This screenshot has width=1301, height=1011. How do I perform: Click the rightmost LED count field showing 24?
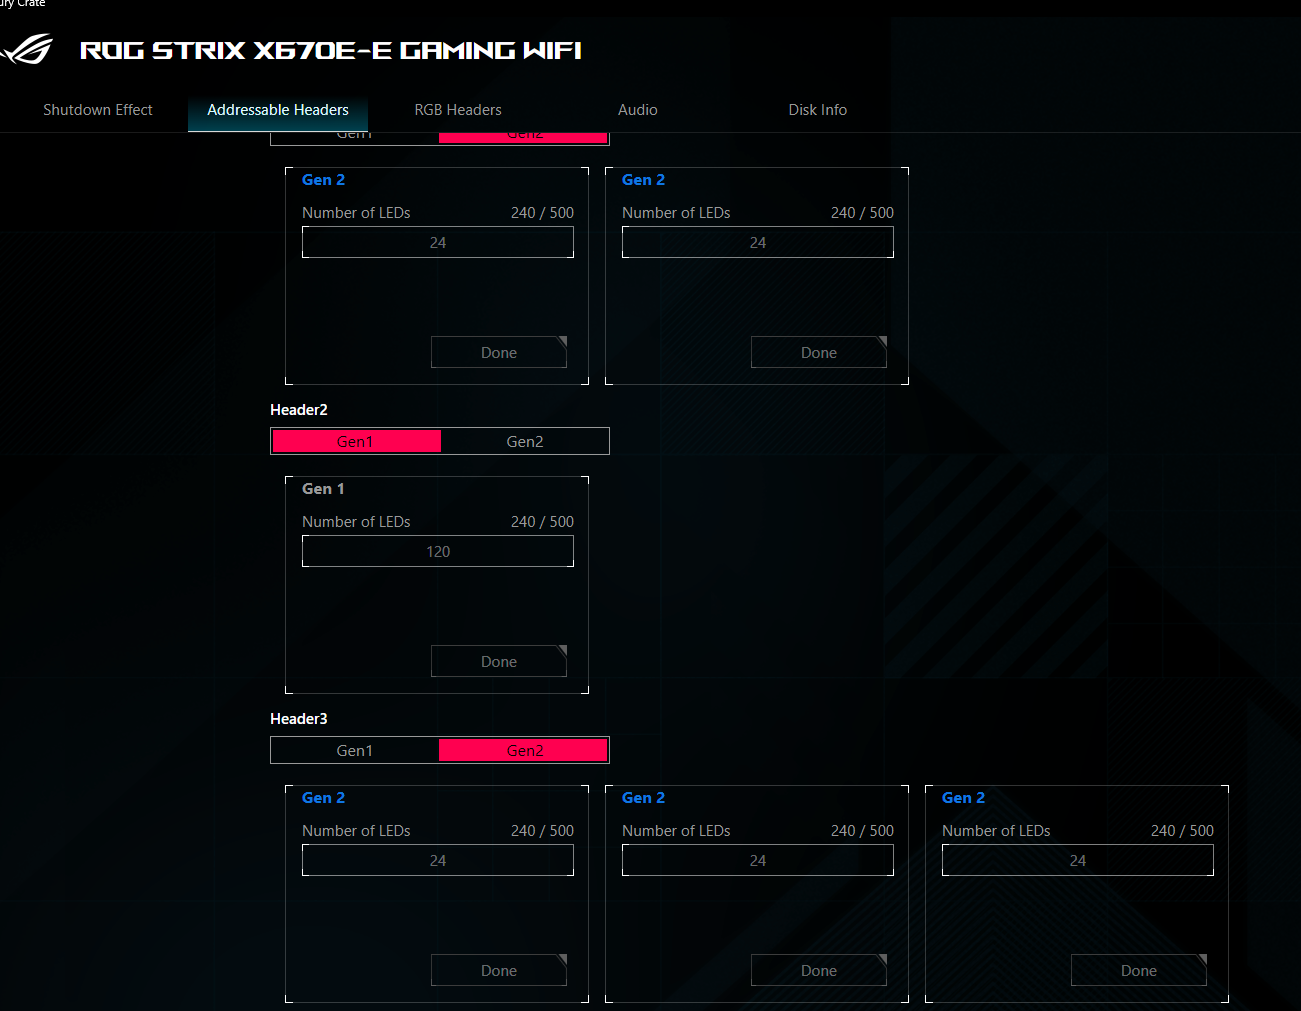(1077, 860)
